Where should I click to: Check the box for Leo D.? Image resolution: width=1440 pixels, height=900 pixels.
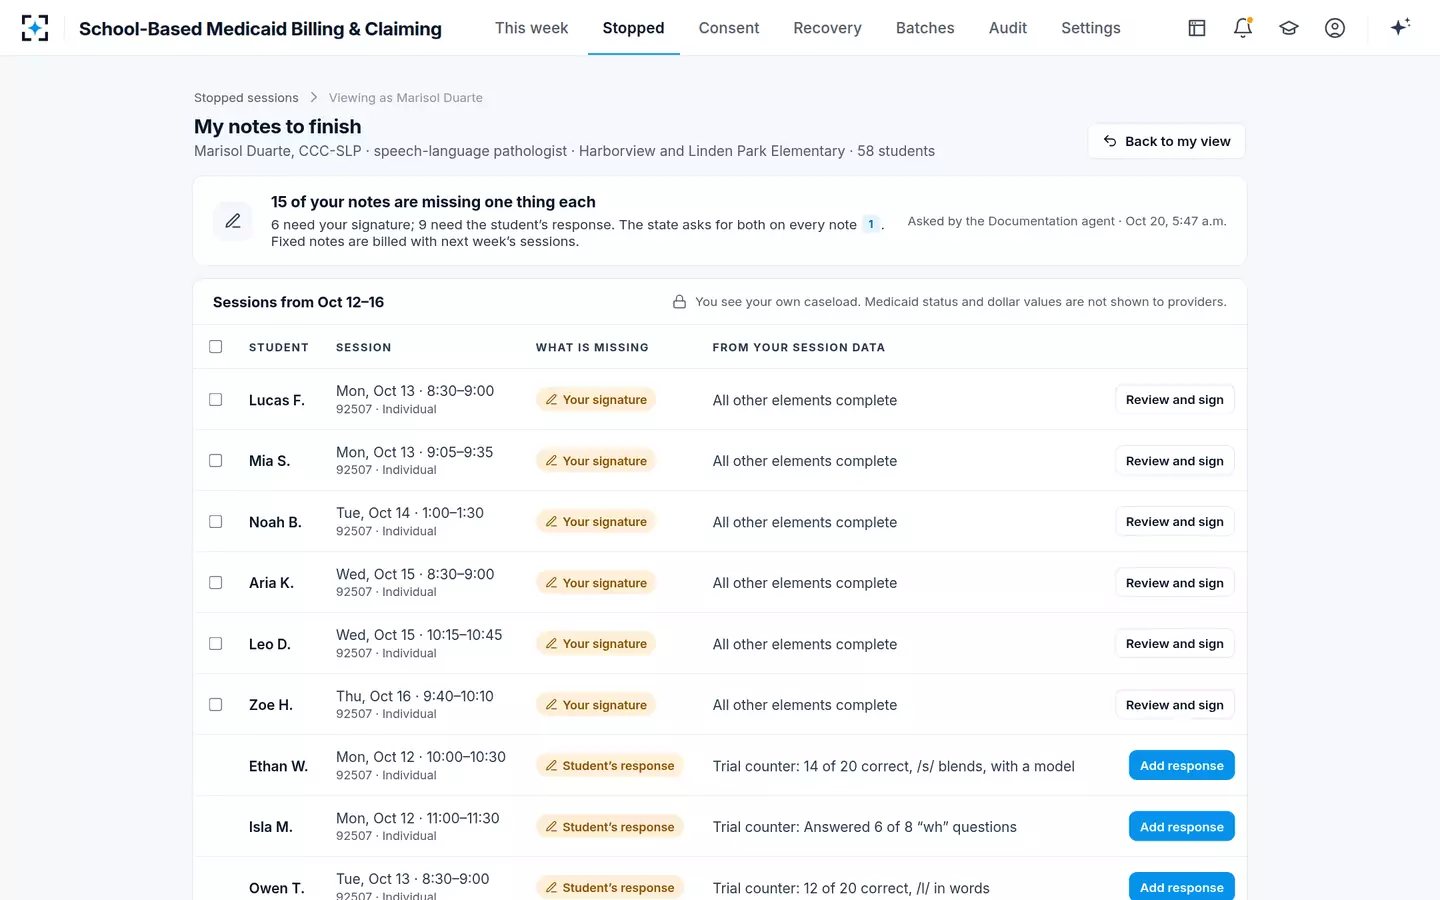(x=215, y=644)
